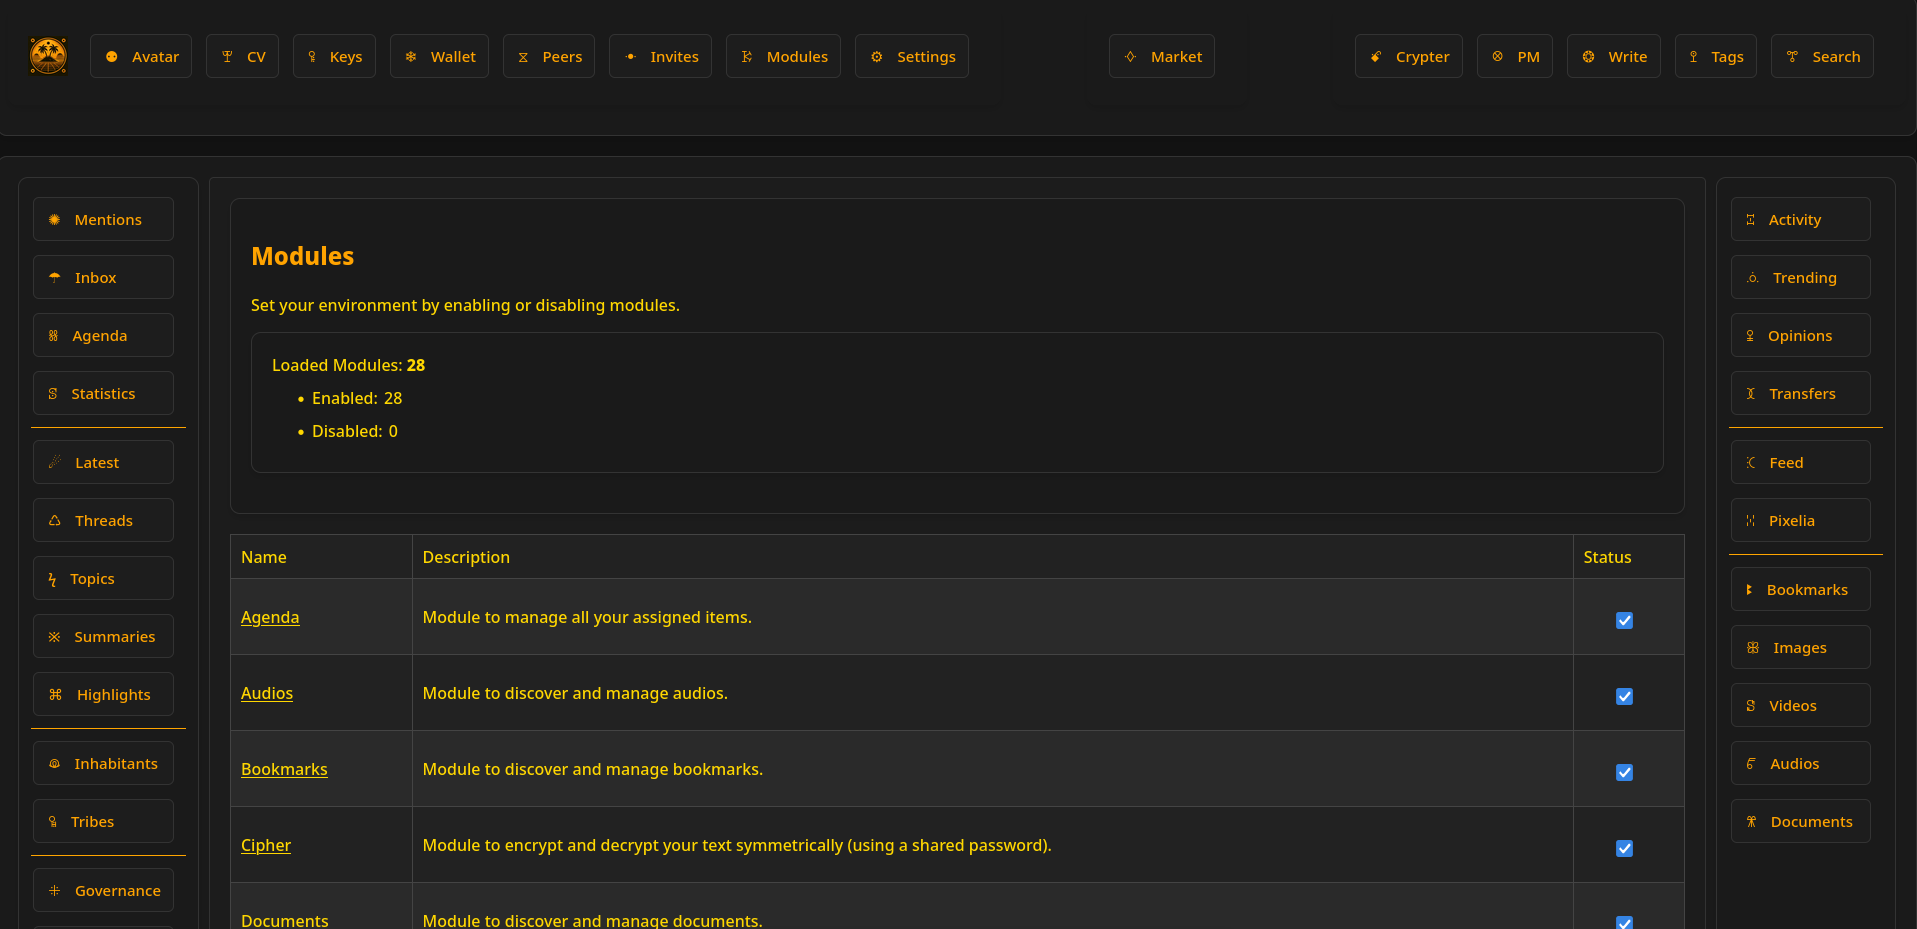Click the "Disabled: 0" list item
This screenshot has width=1917, height=929.
[x=355, y=431]
